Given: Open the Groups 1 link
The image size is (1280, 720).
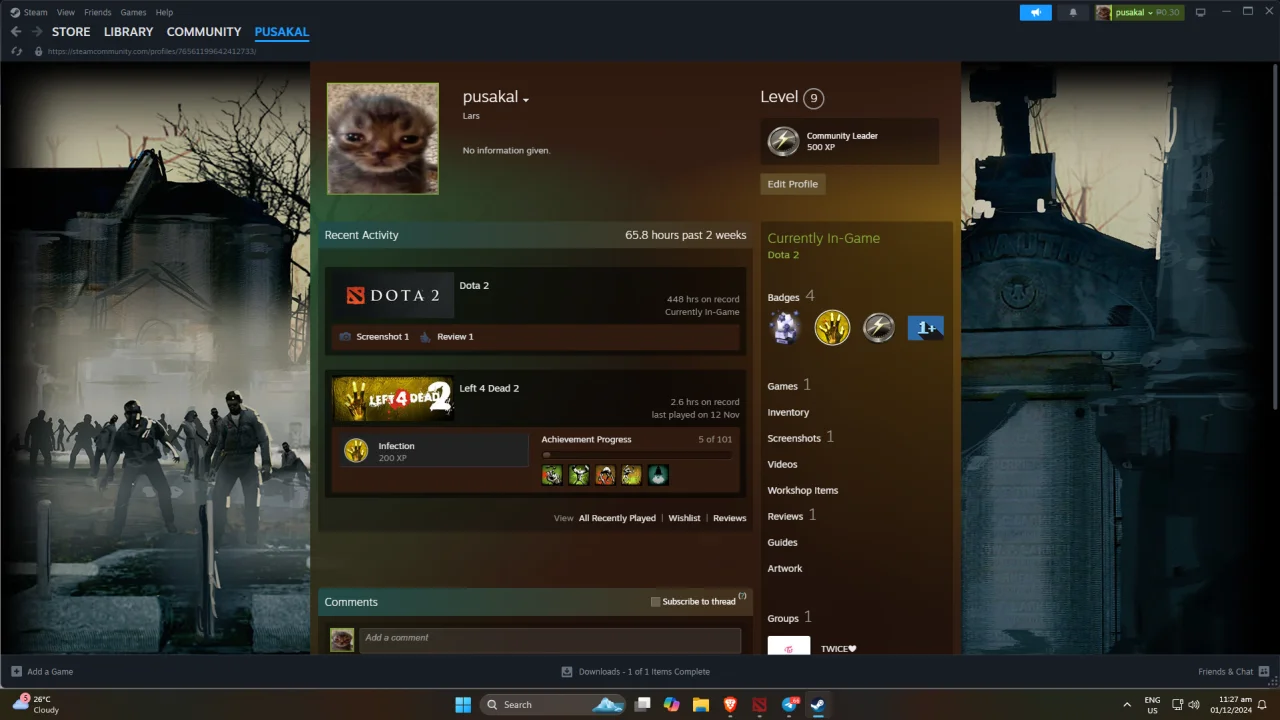Looking at the screenshot, I should coord(789,618).
